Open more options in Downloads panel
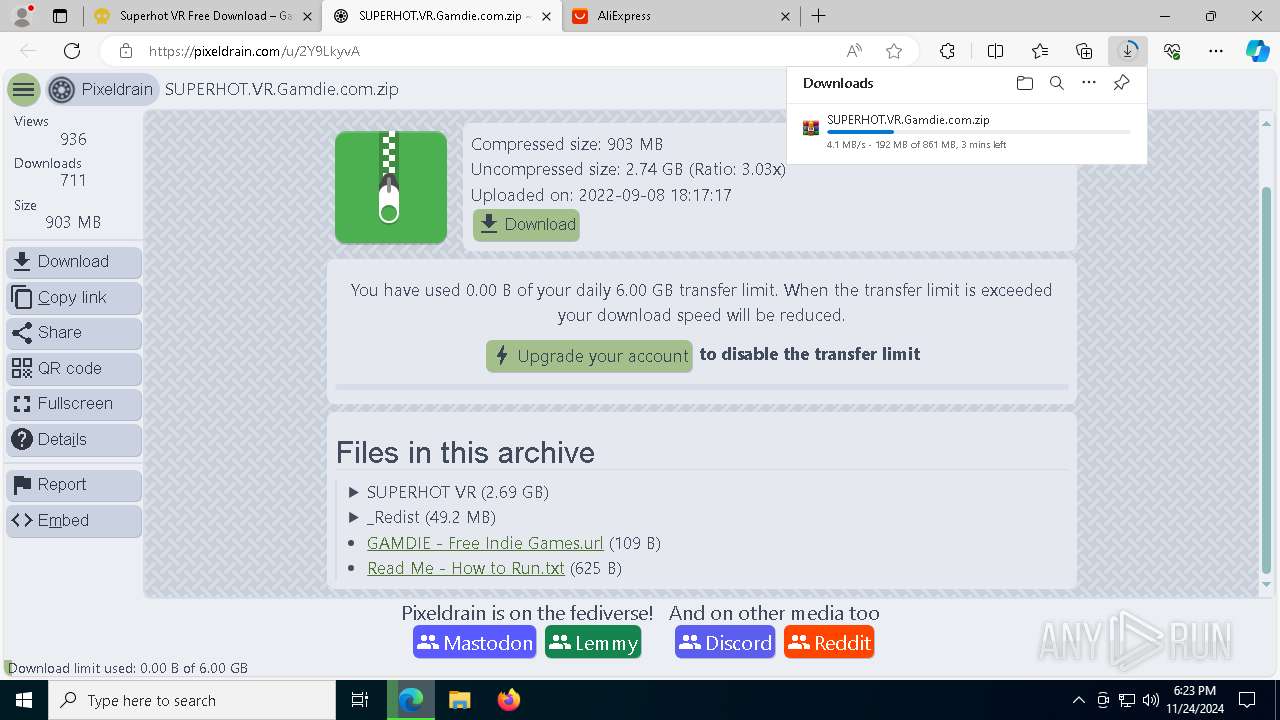This screenshot has height=720, width=1280. [x=1089, y=83]
